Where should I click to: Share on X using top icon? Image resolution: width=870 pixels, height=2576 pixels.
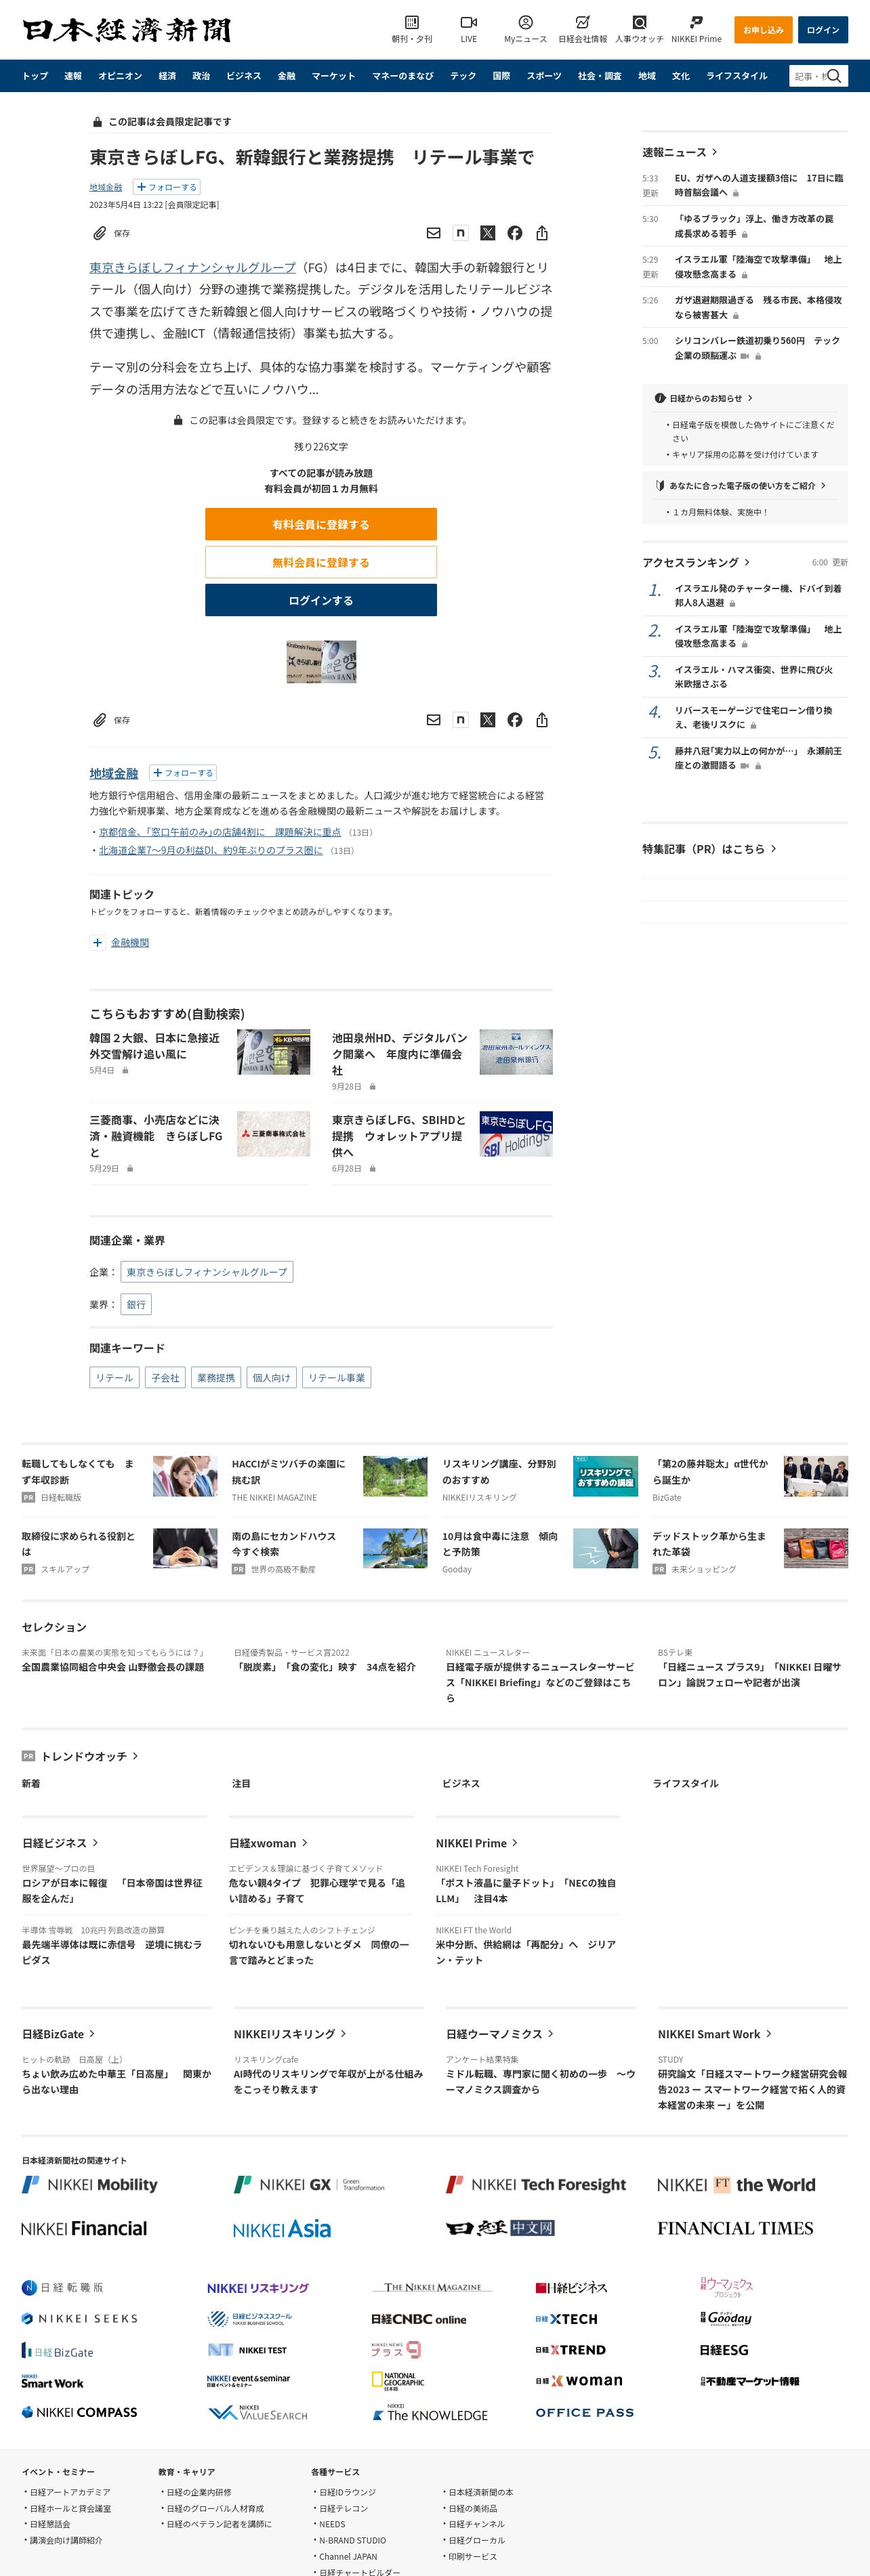point(487,233)
